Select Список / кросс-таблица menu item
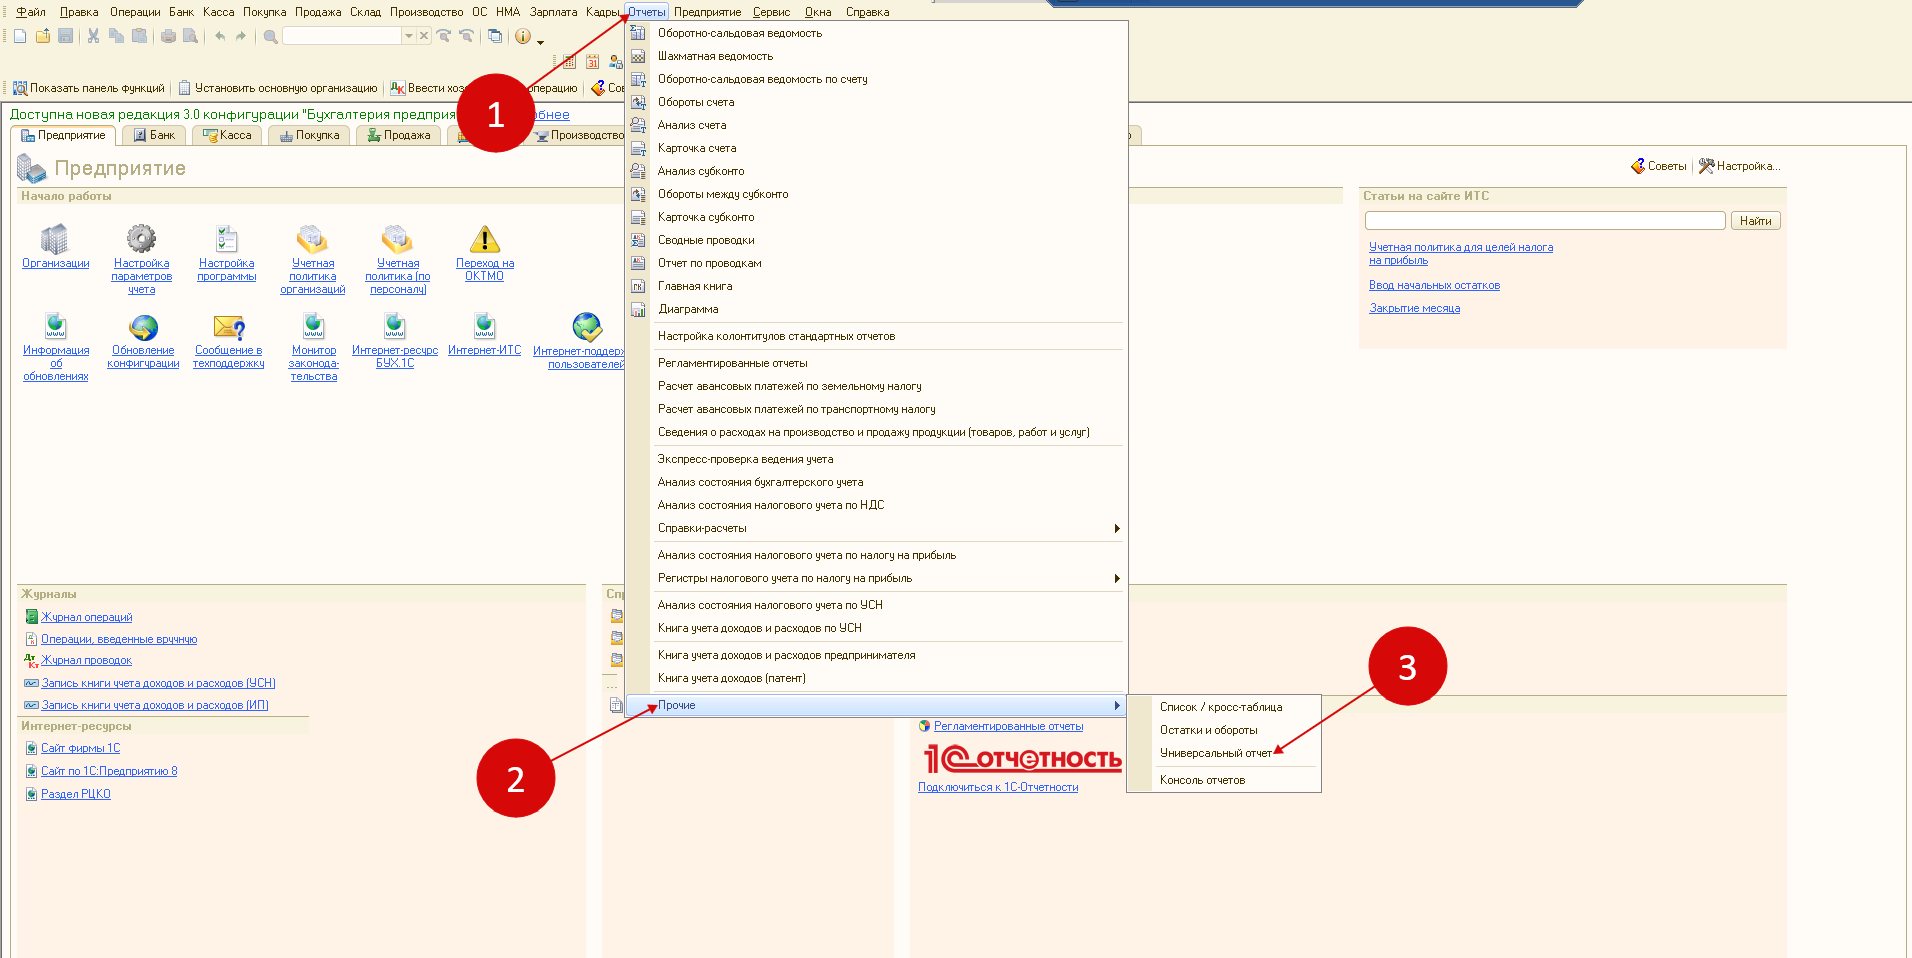Image resolution: width=1912 pixels, height=958 pixels. click(1221, 707)
